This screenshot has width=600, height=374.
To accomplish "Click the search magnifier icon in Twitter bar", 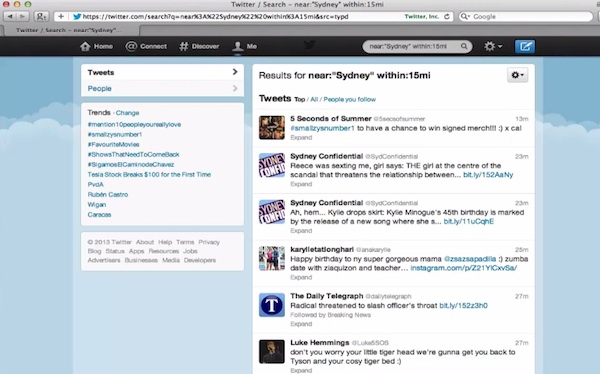I will [x=464, y=46].
